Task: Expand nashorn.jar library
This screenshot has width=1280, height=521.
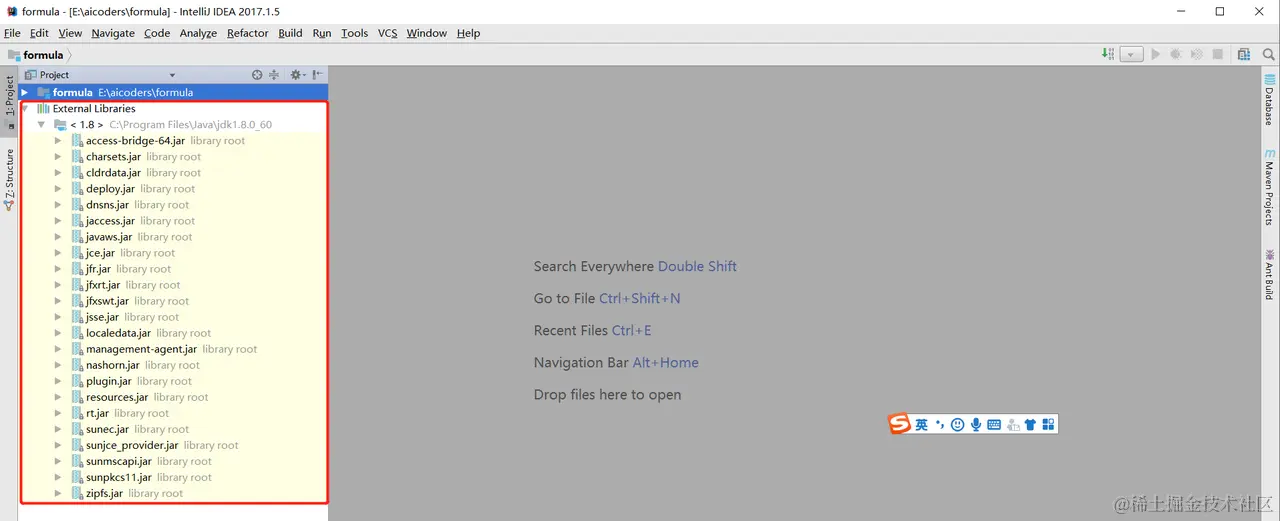Action: 58,365
